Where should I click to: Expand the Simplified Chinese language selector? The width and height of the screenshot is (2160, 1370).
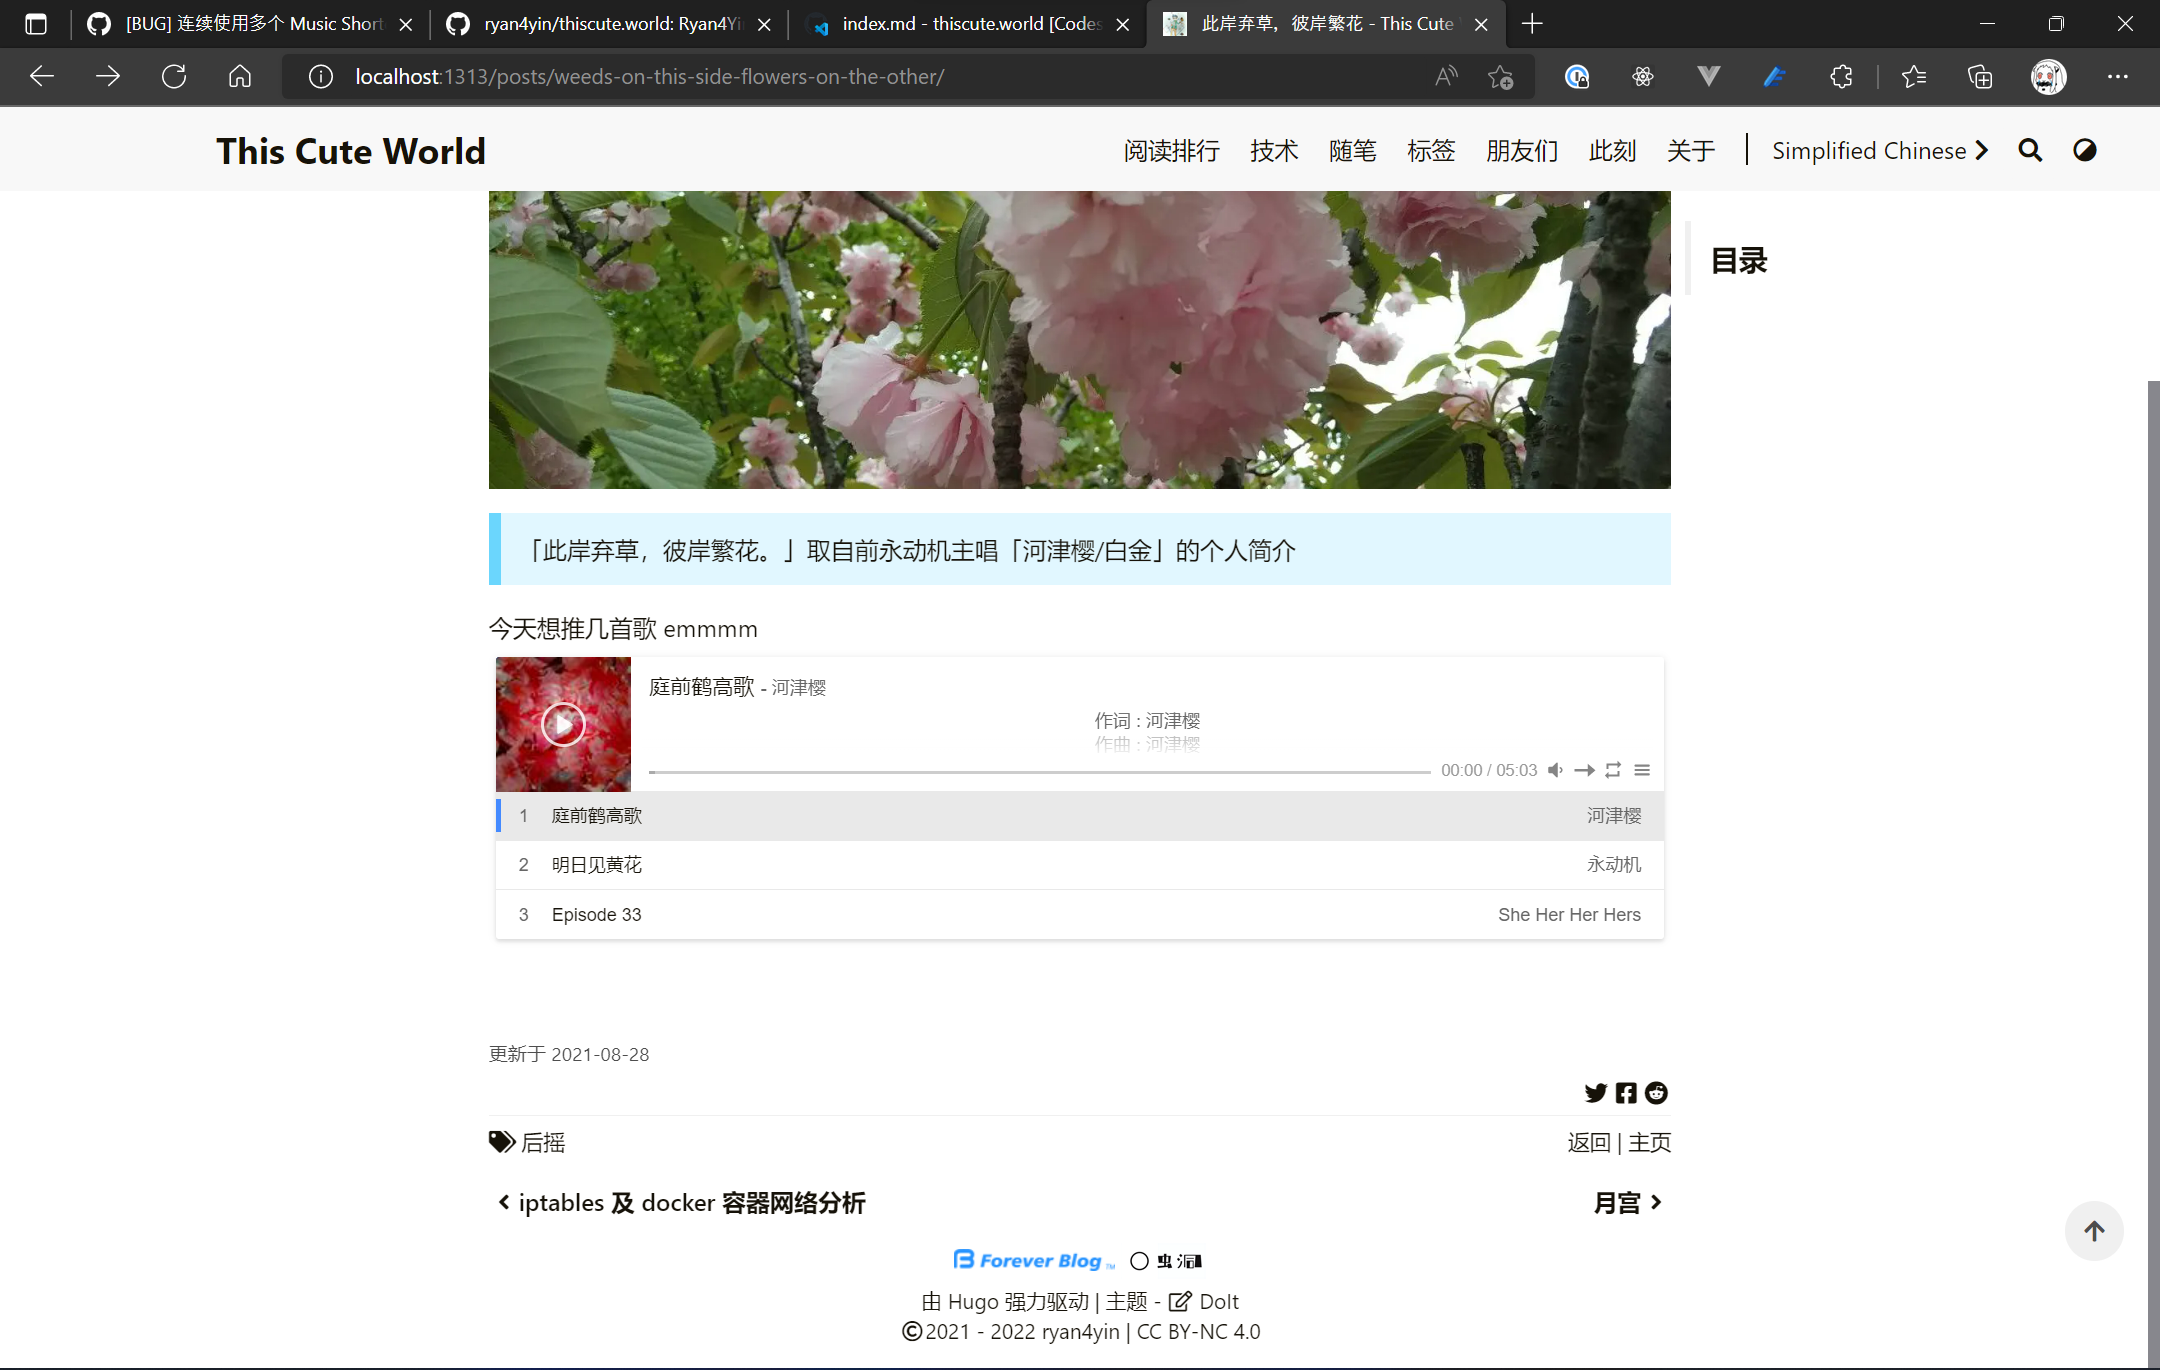(x=1879, y=150)
